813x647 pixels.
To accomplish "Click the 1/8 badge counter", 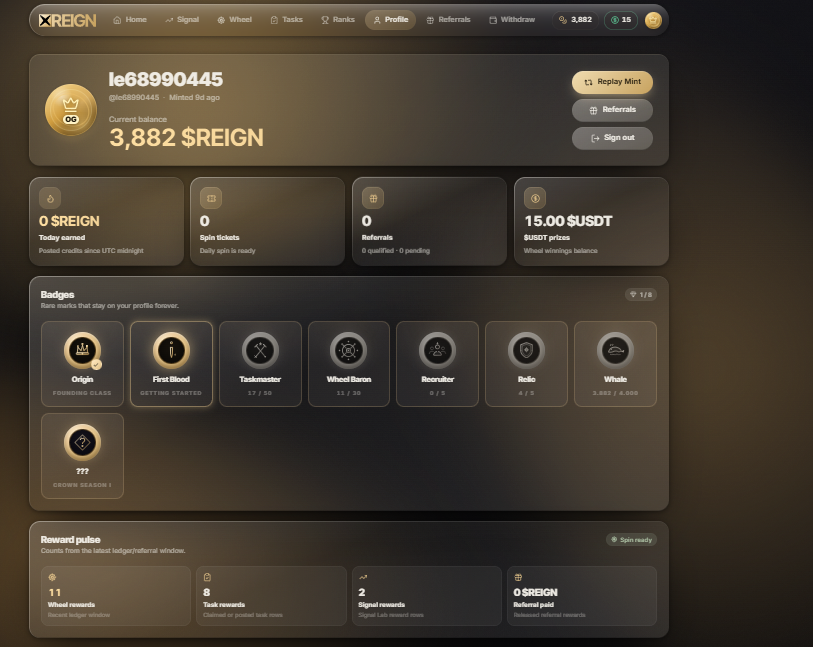I will tap(641, 294).
